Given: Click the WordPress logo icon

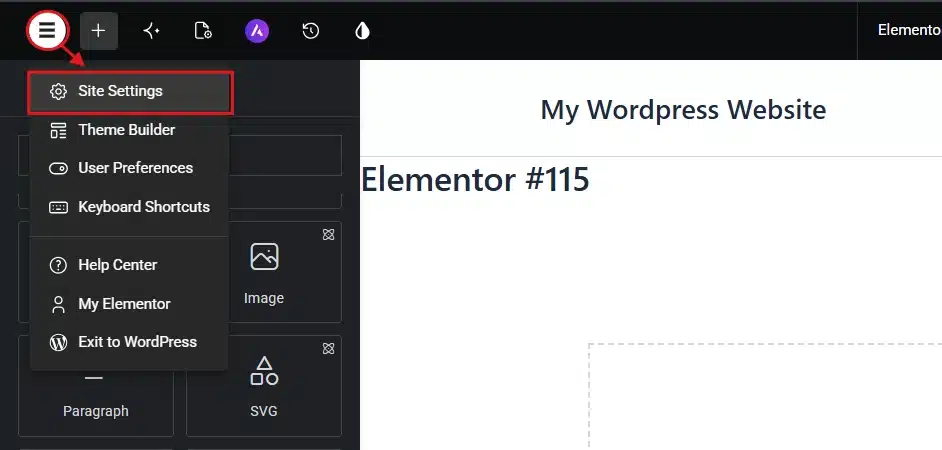Looking at the screenshot, I should pos(58,342).
